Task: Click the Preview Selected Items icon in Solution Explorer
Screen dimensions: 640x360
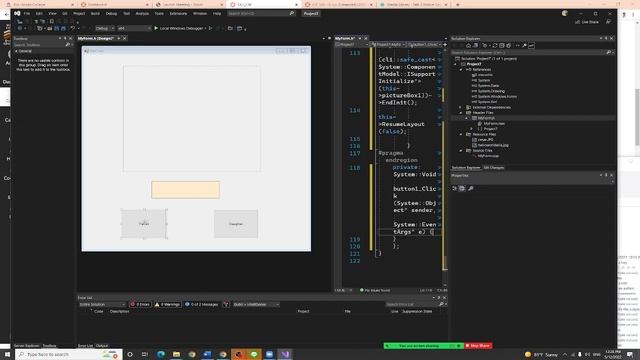Action: click(x=531, y=46)
